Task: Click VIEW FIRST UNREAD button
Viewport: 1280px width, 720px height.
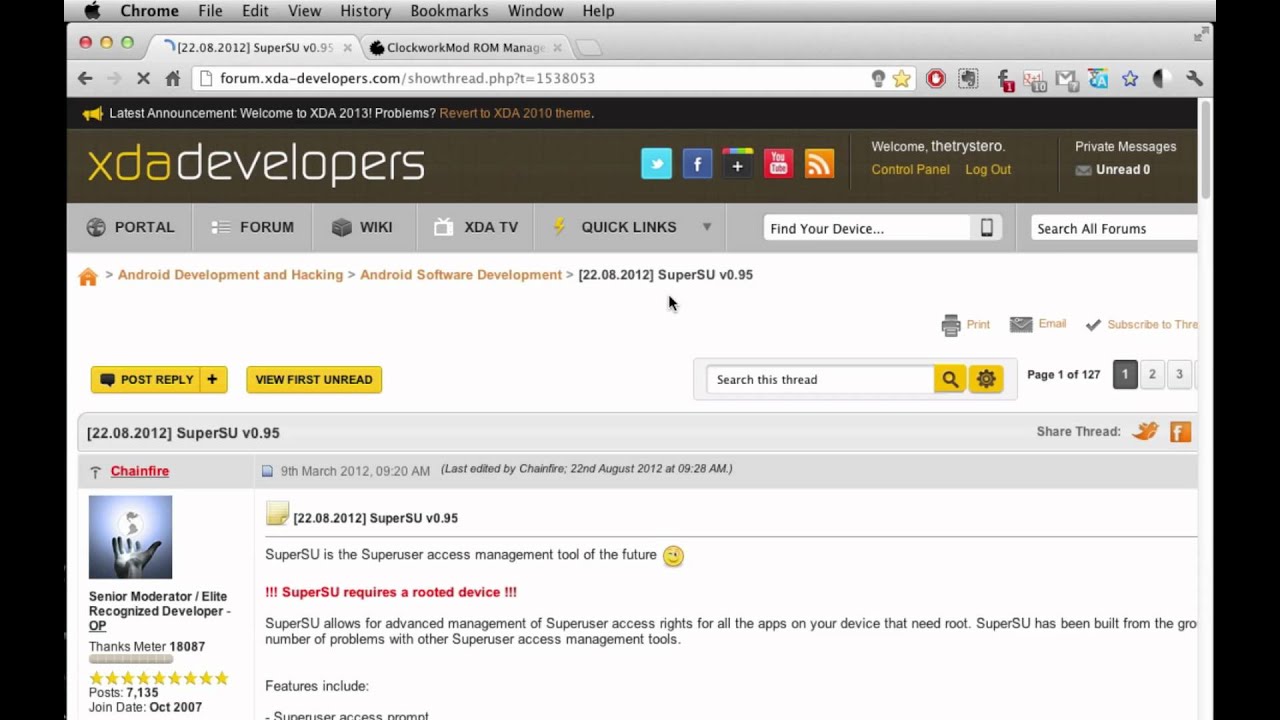Action: pos(314,379)
